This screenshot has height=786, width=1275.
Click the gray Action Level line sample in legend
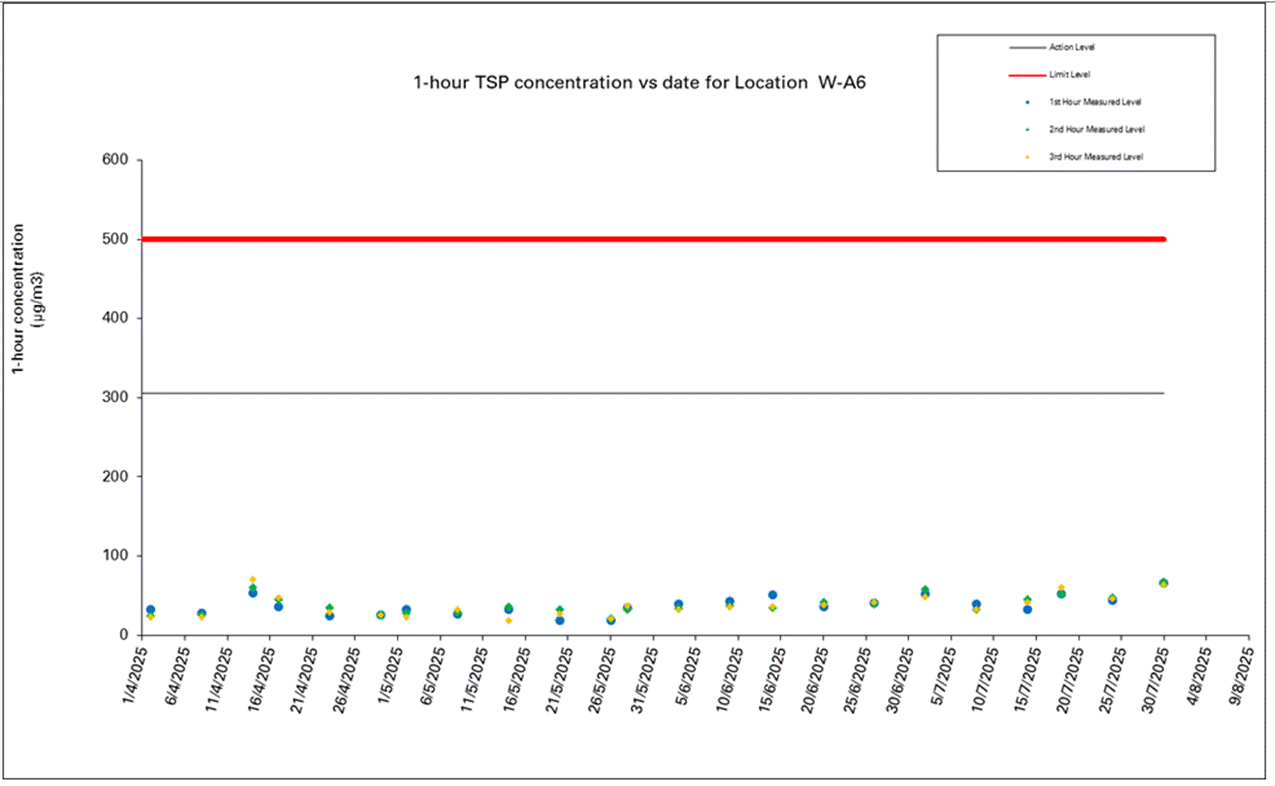pyautogui.click(x=1028, y=47)
